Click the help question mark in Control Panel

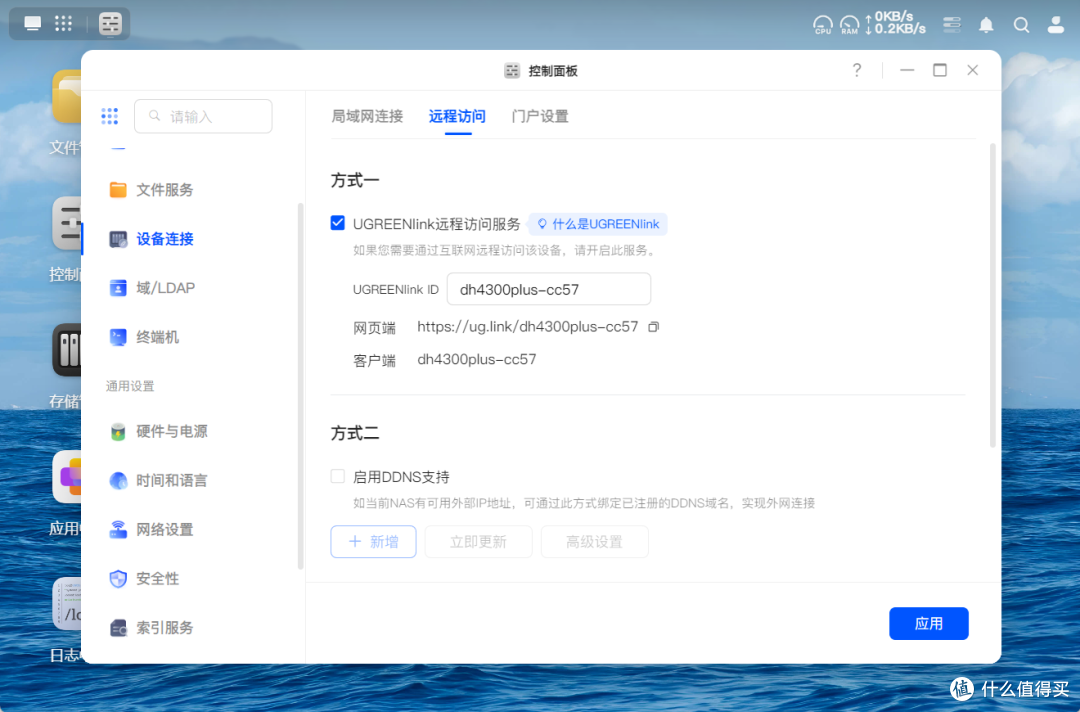click(x=857, y=70)
